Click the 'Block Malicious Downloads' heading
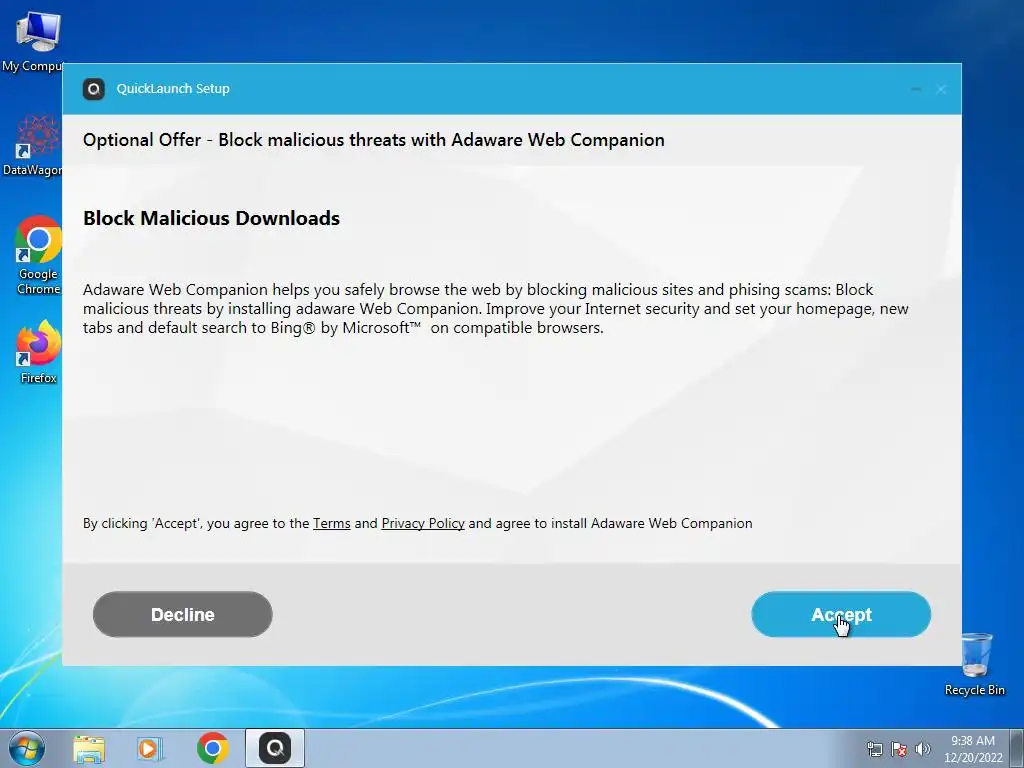The height and width of the screenshot is (768, 1024). coord(212,218)
